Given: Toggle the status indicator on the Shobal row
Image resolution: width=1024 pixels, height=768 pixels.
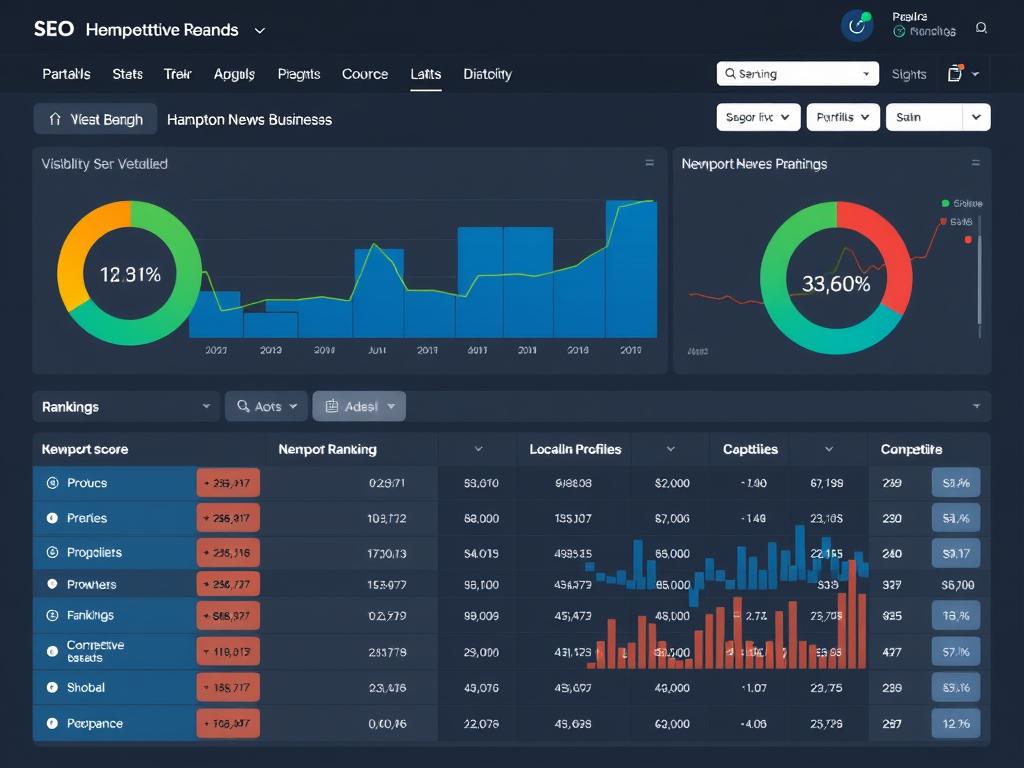Looking at the screenshot, I should click(51, 687).
